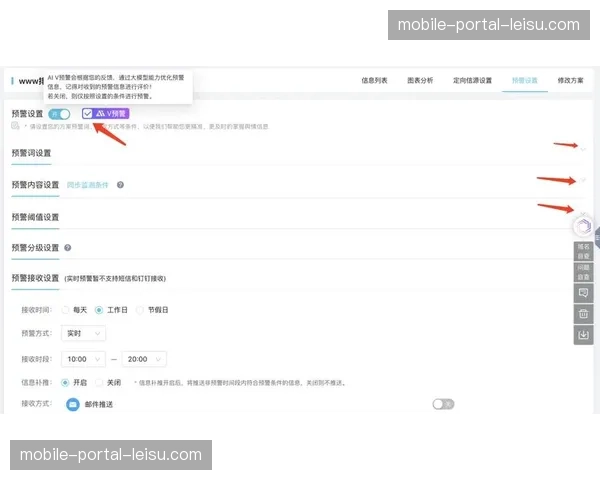Switch to the 定向信源设置 tab
This screenshot has width=600, height=480.
(x=473, y=80)
